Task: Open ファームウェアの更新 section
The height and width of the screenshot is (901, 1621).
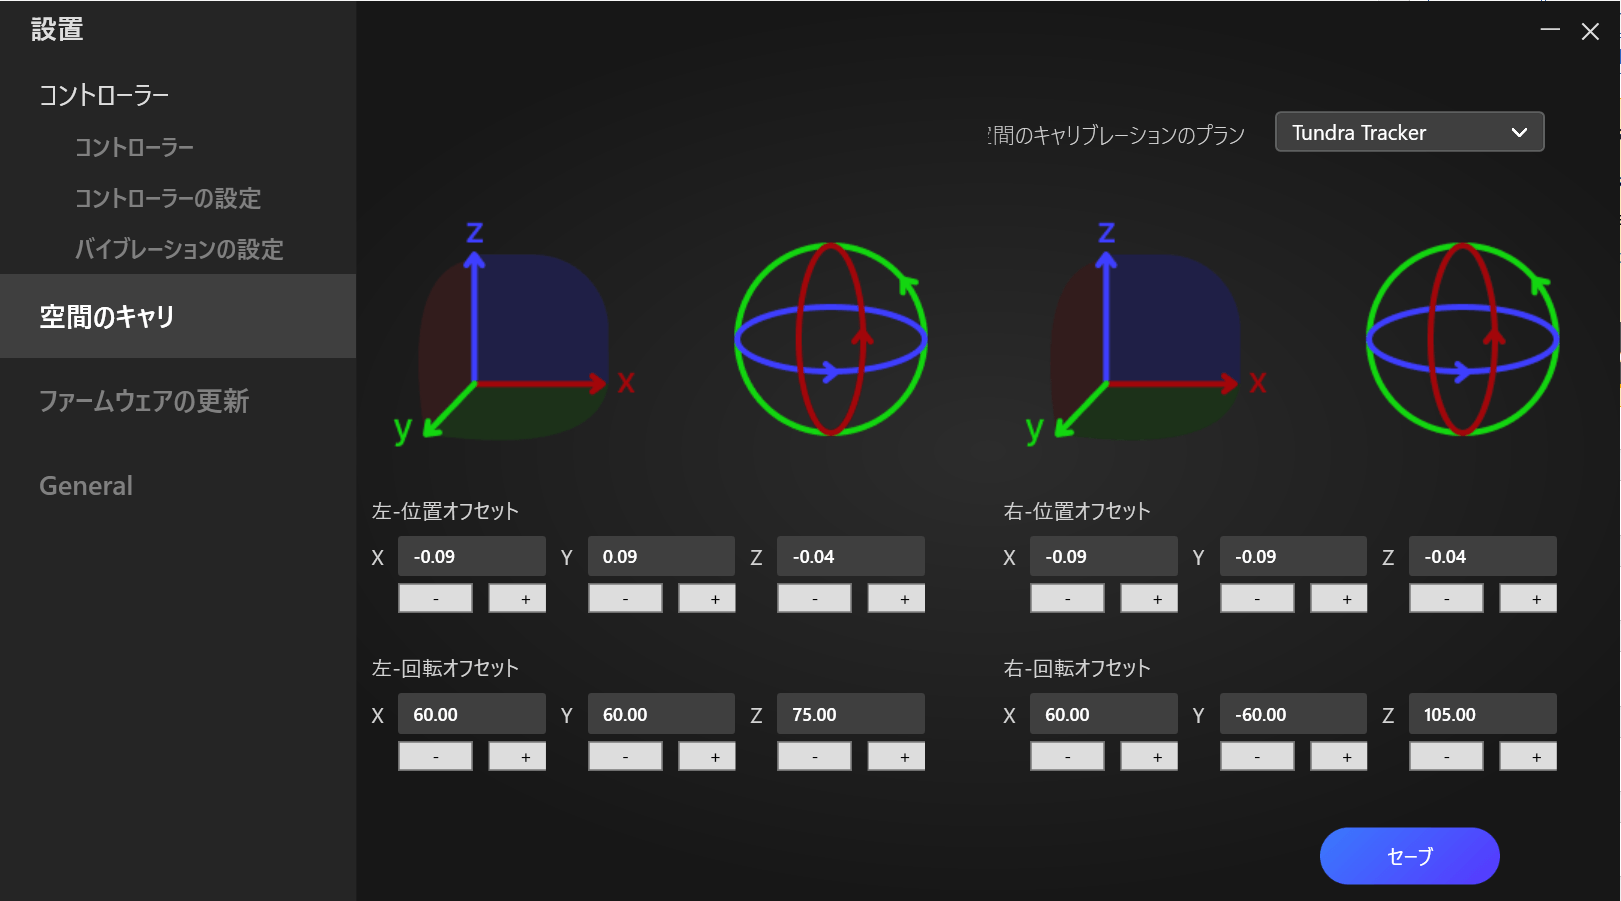Action: 144,401
